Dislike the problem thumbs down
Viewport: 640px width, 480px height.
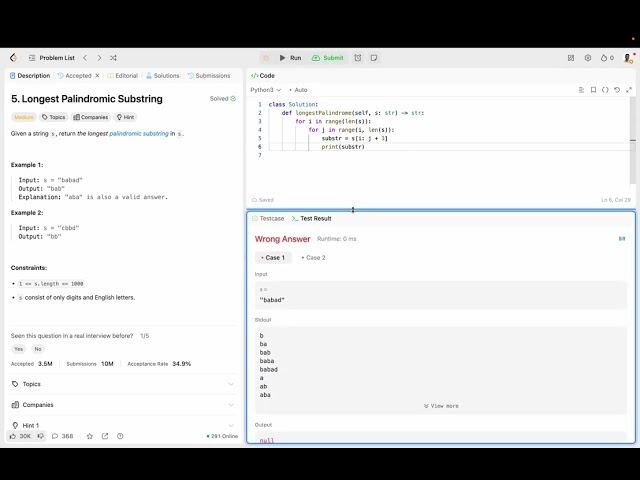point(40,436)
